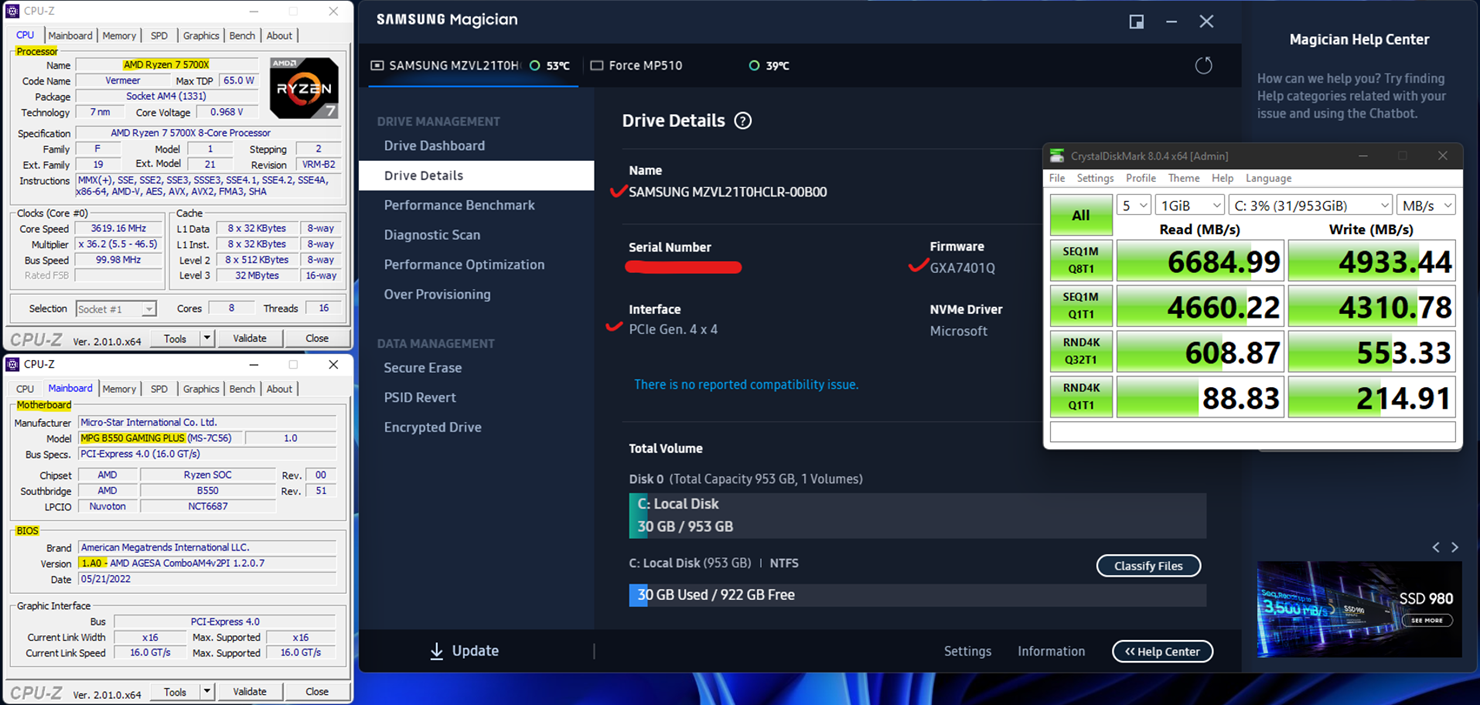
Task: Open Tools dropdown arrow in top CPU-Z window
Action: coord(207,339)
